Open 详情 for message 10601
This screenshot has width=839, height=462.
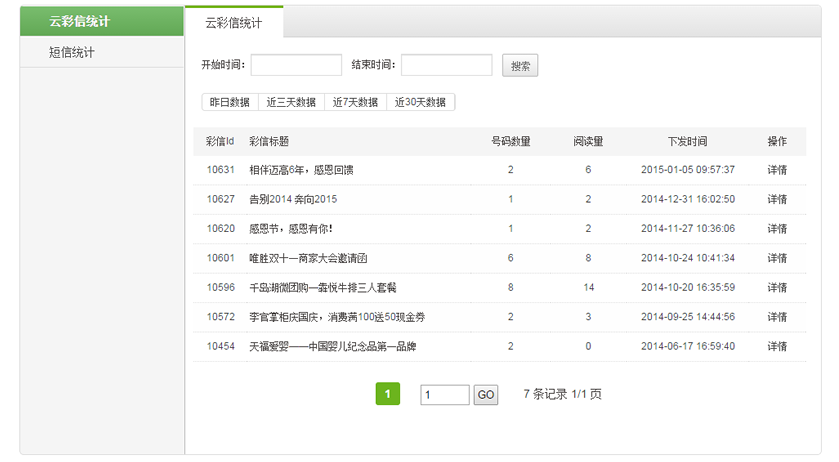[x=777, y=258]
